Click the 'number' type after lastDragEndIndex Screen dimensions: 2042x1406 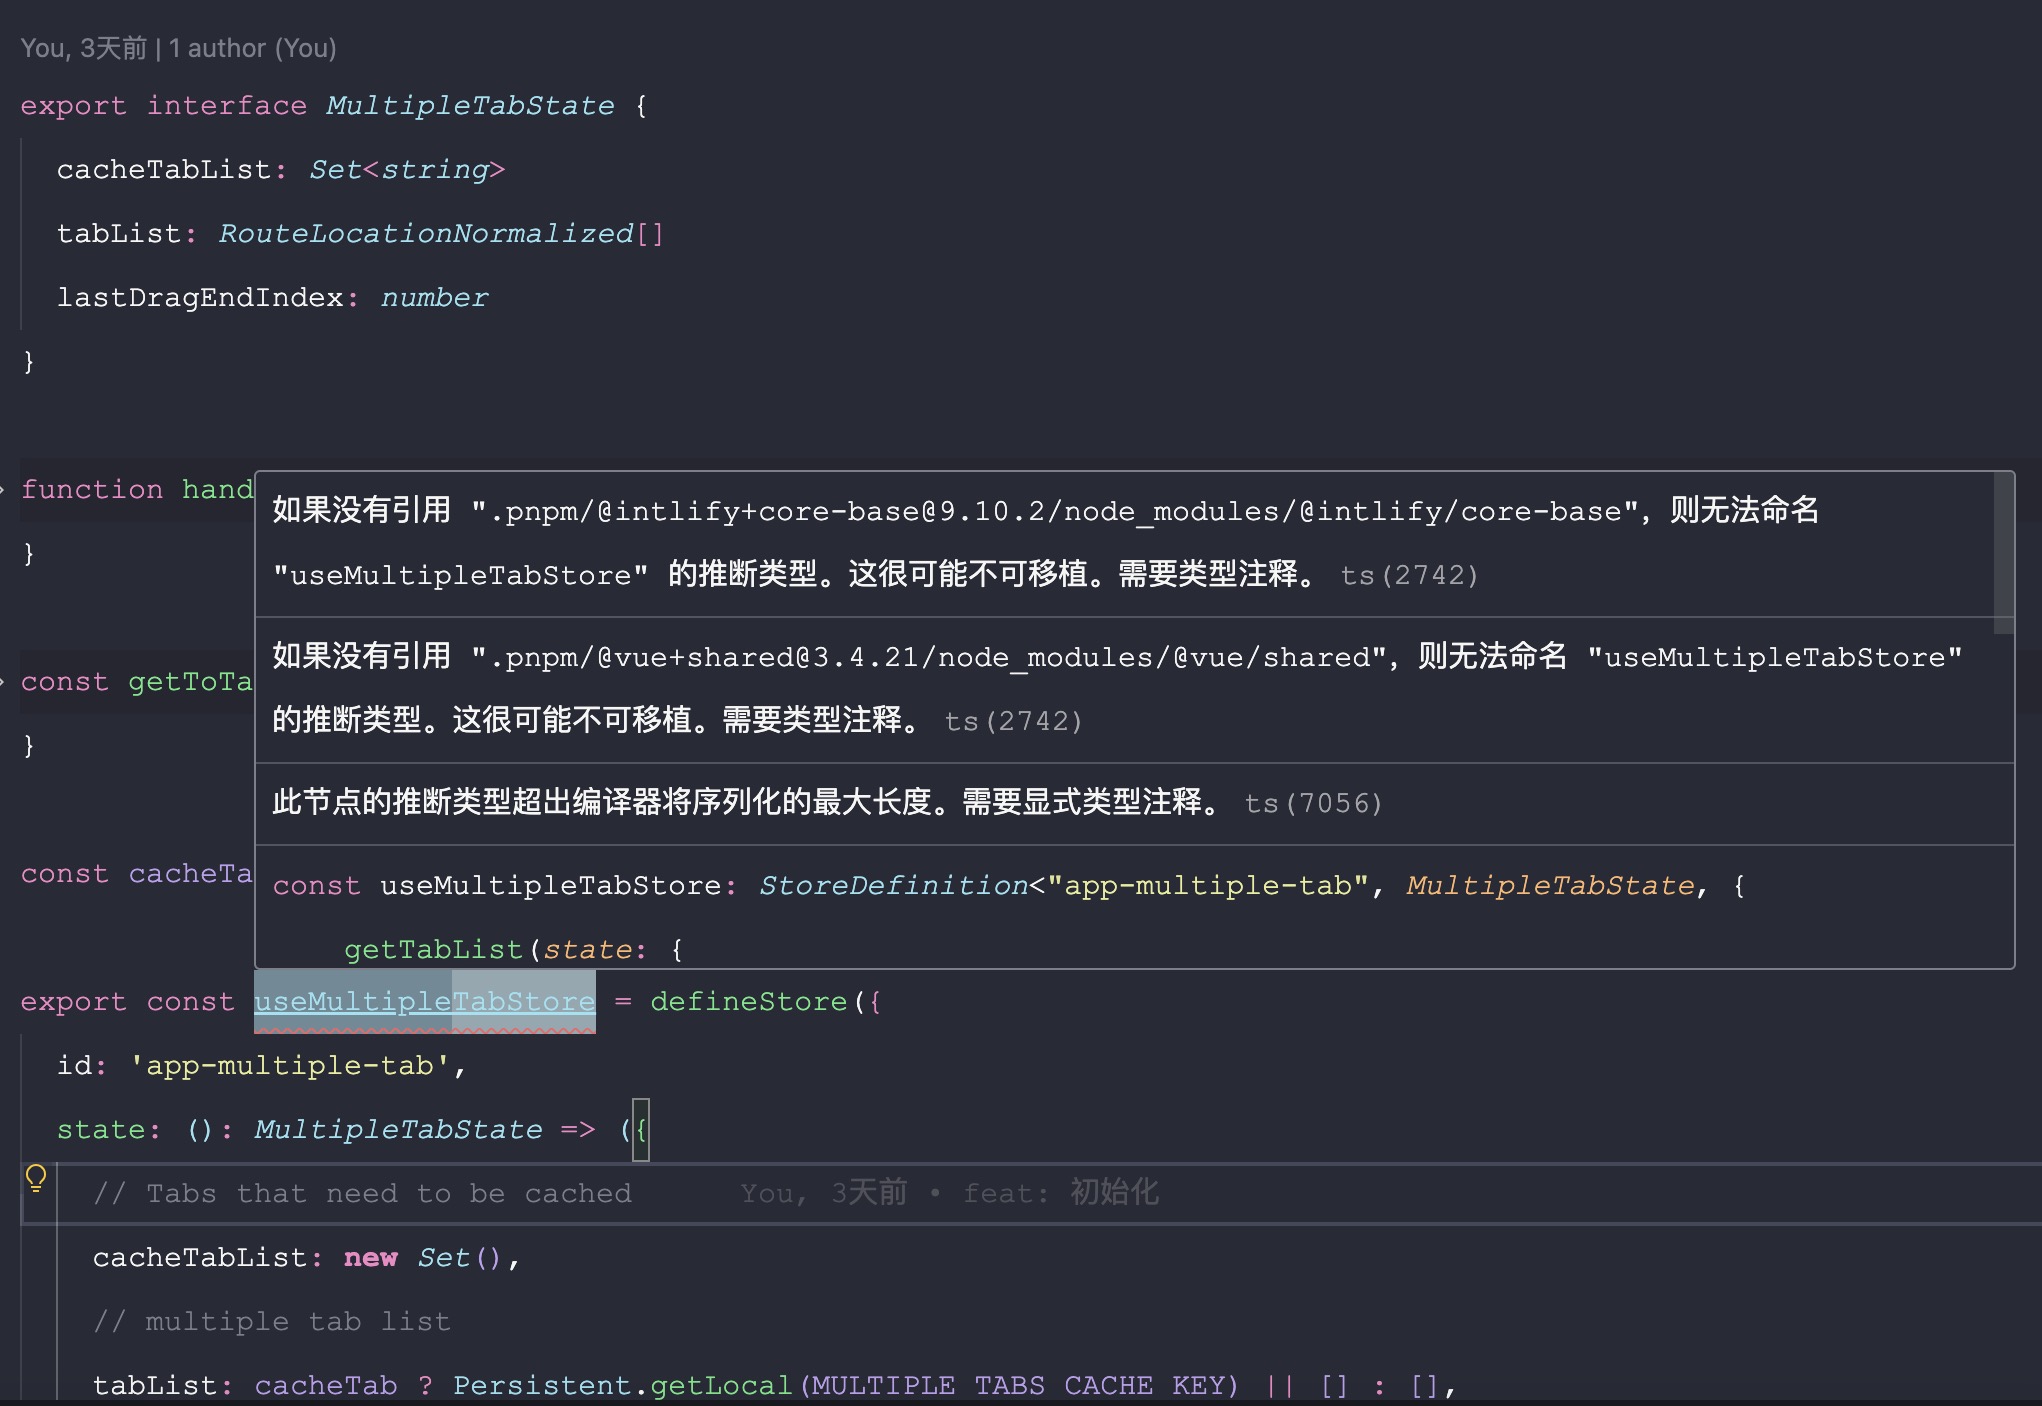click(x=434, y=297)
